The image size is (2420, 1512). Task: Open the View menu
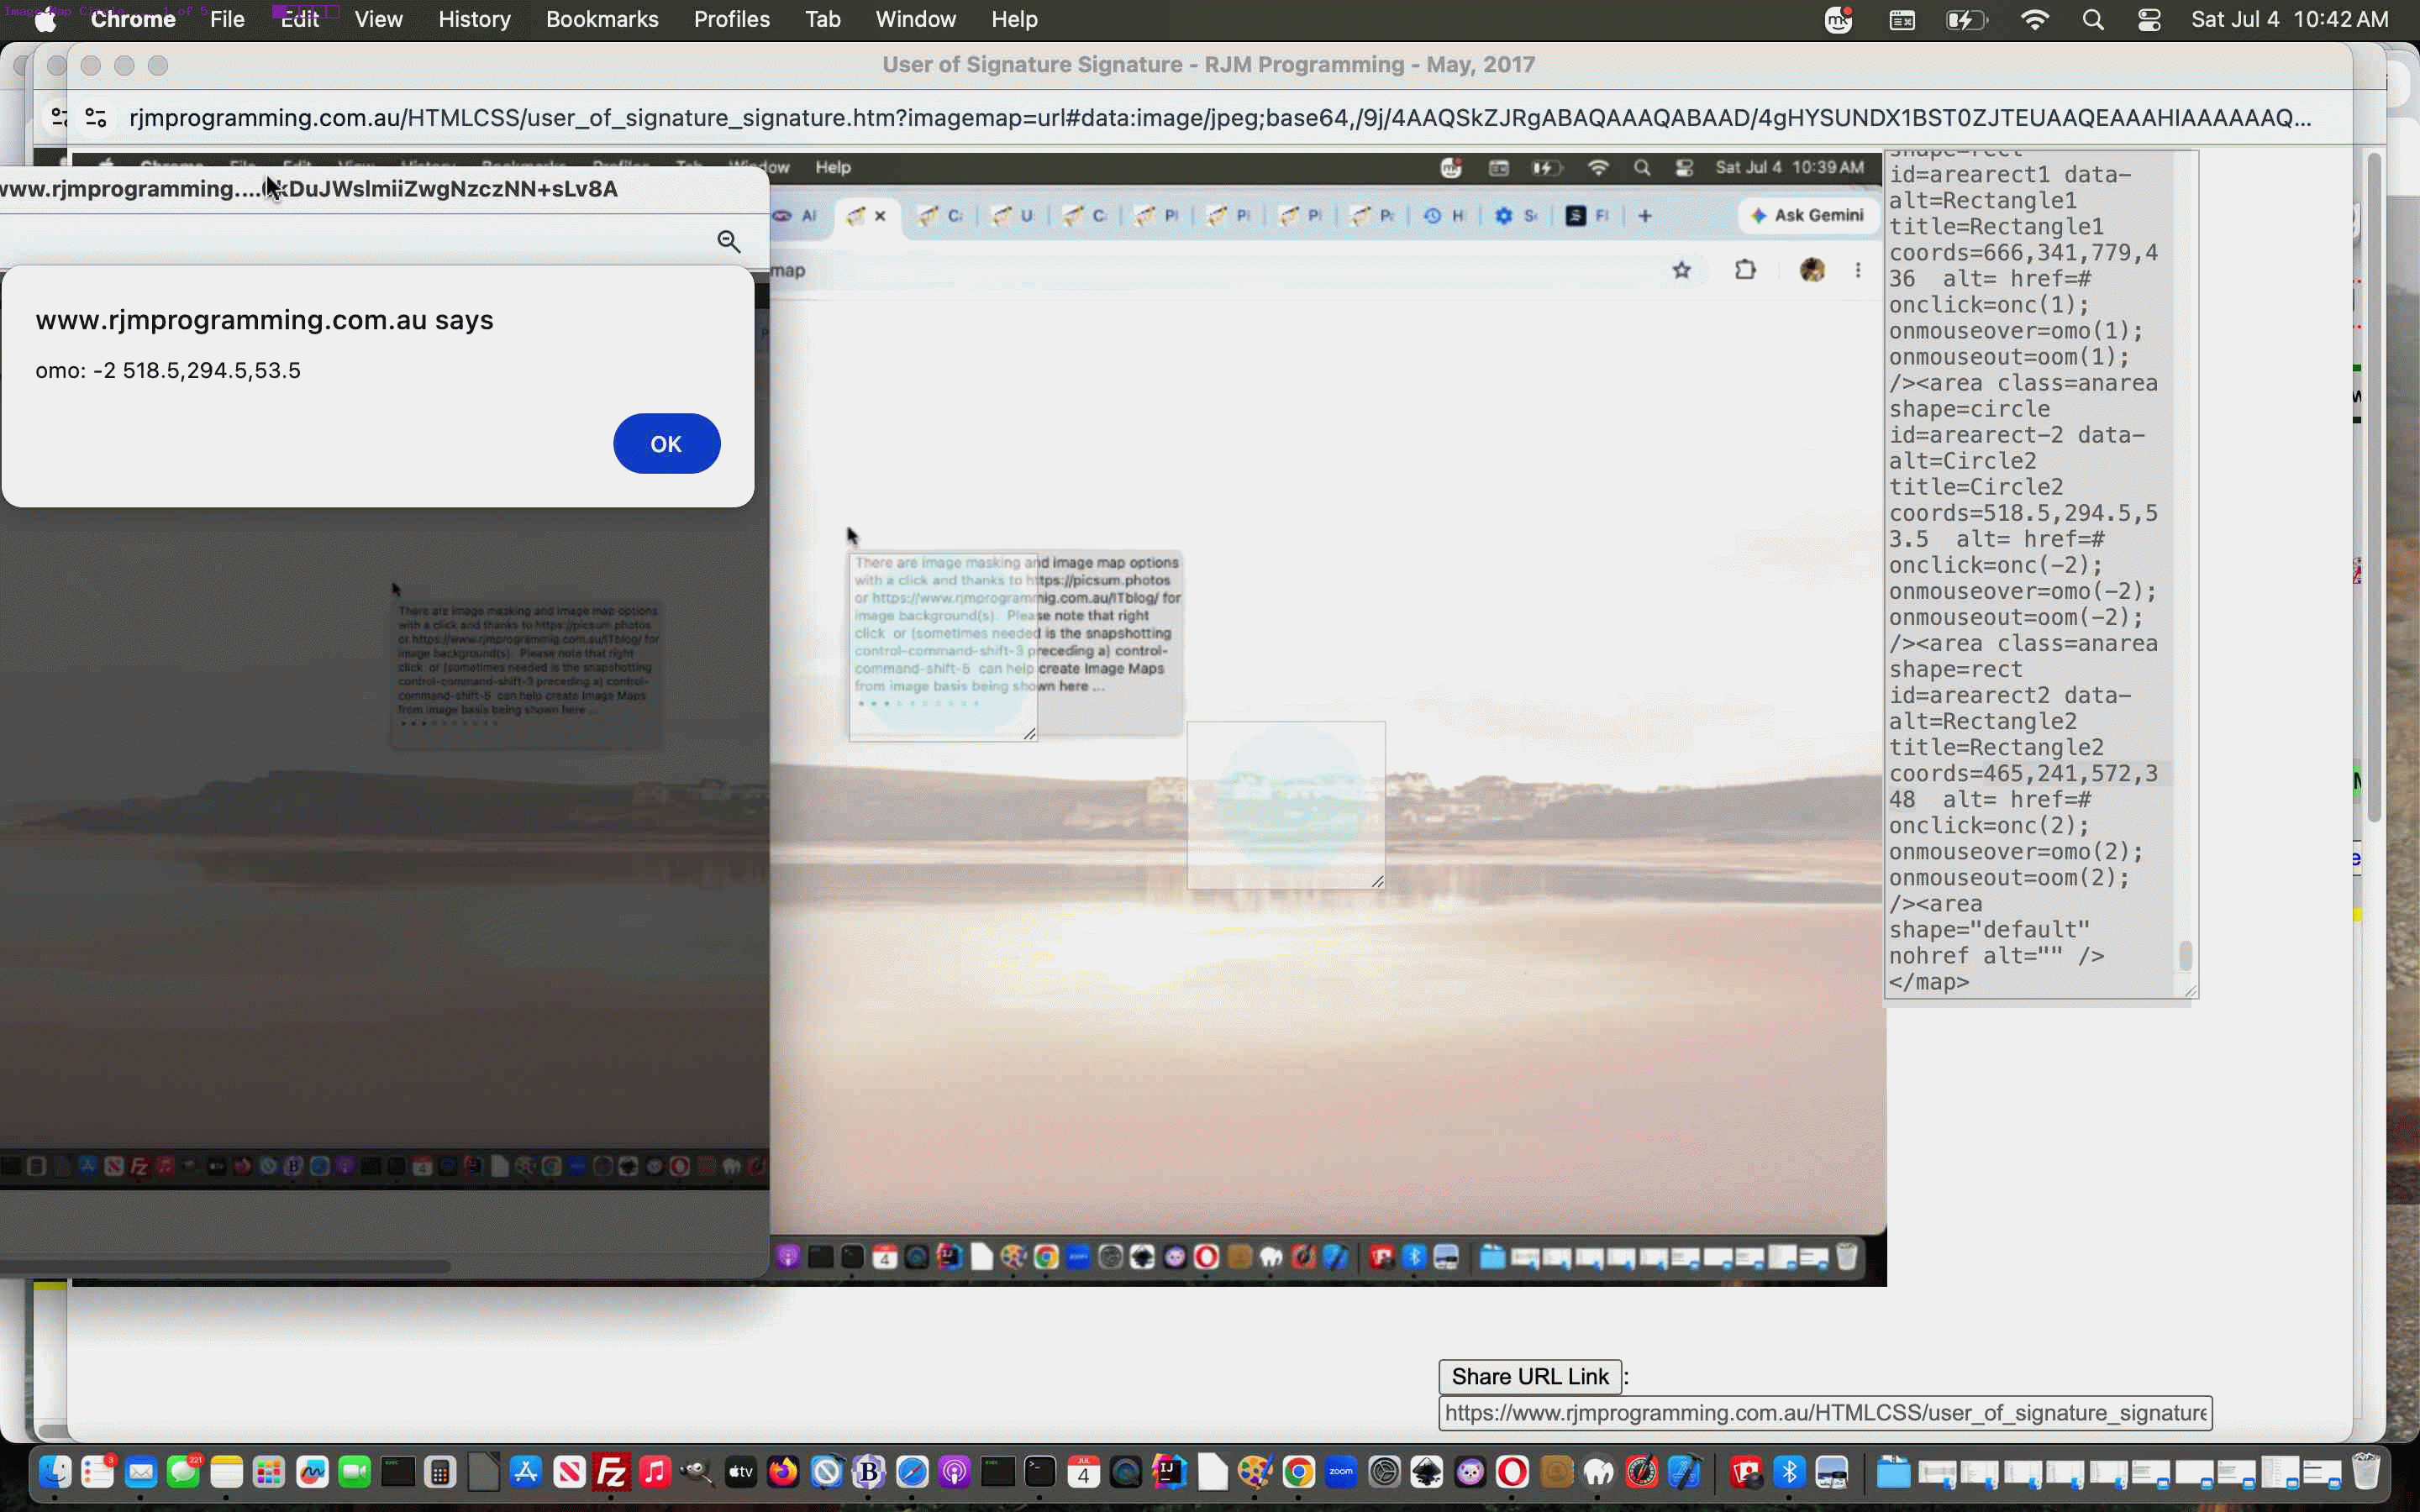pyautogui.click(x=378, y=19)
